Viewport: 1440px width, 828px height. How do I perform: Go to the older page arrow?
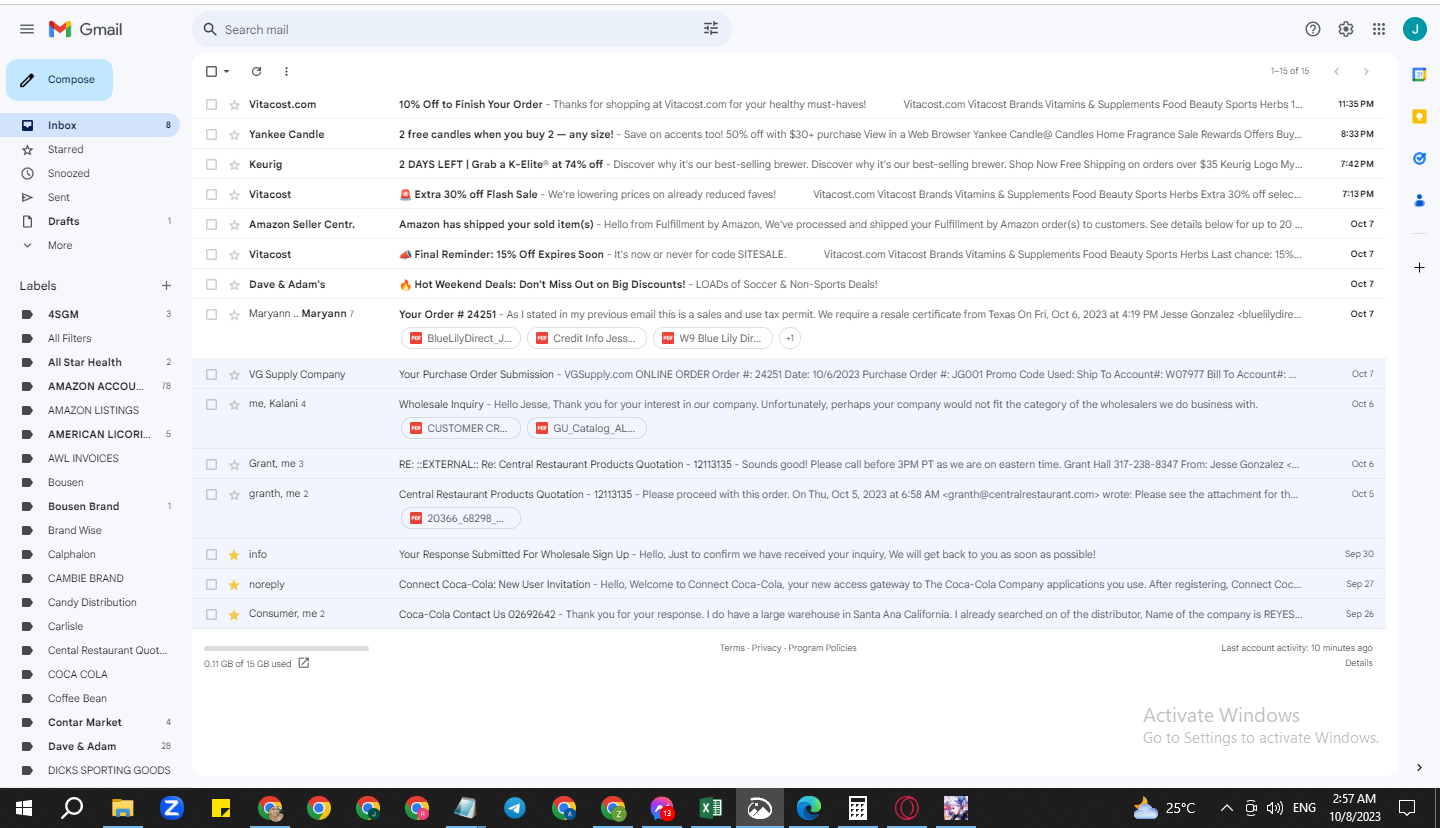(1366, 71)
